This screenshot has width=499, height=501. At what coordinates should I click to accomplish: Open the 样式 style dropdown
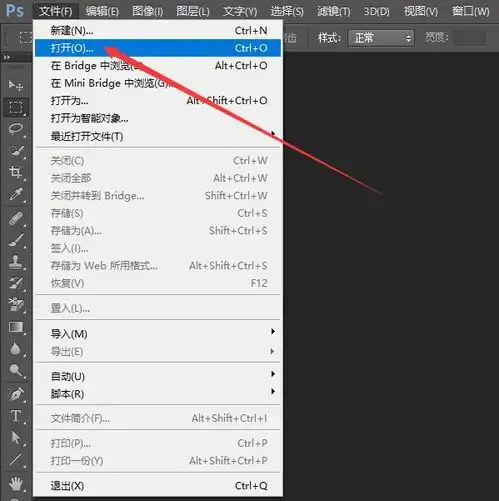click(x=381, y=38)
